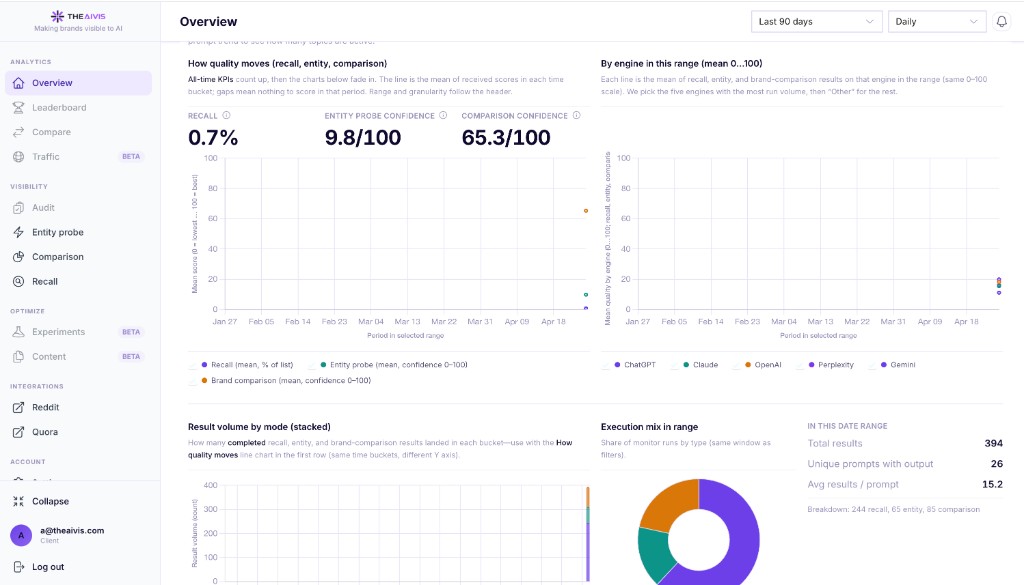1024x585 pixels.
Task: Open the notifications bell
Action: 1001,22
